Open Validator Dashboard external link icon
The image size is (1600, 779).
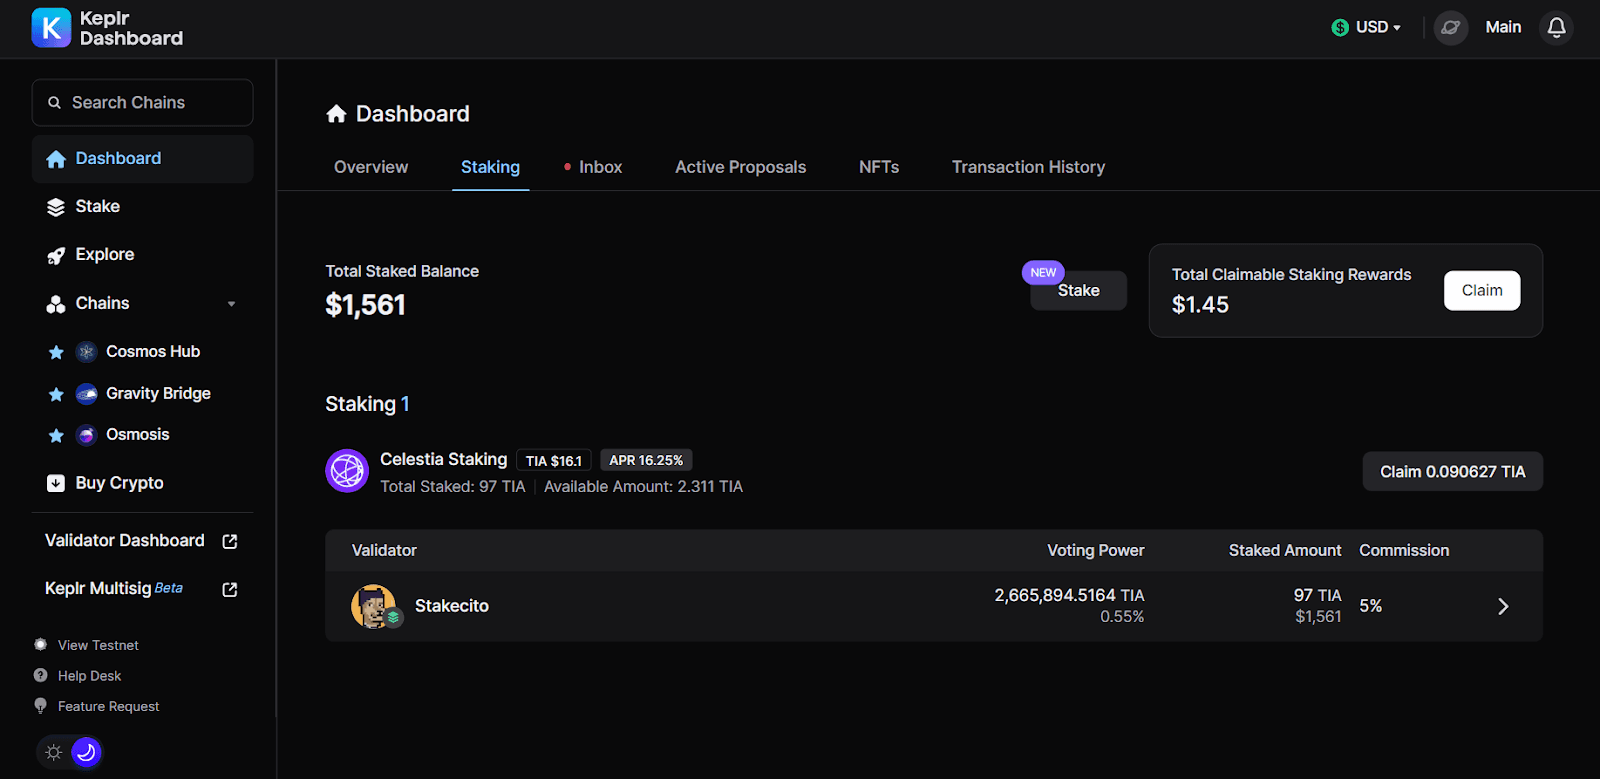pyautogui.click(x=230, y=541)
